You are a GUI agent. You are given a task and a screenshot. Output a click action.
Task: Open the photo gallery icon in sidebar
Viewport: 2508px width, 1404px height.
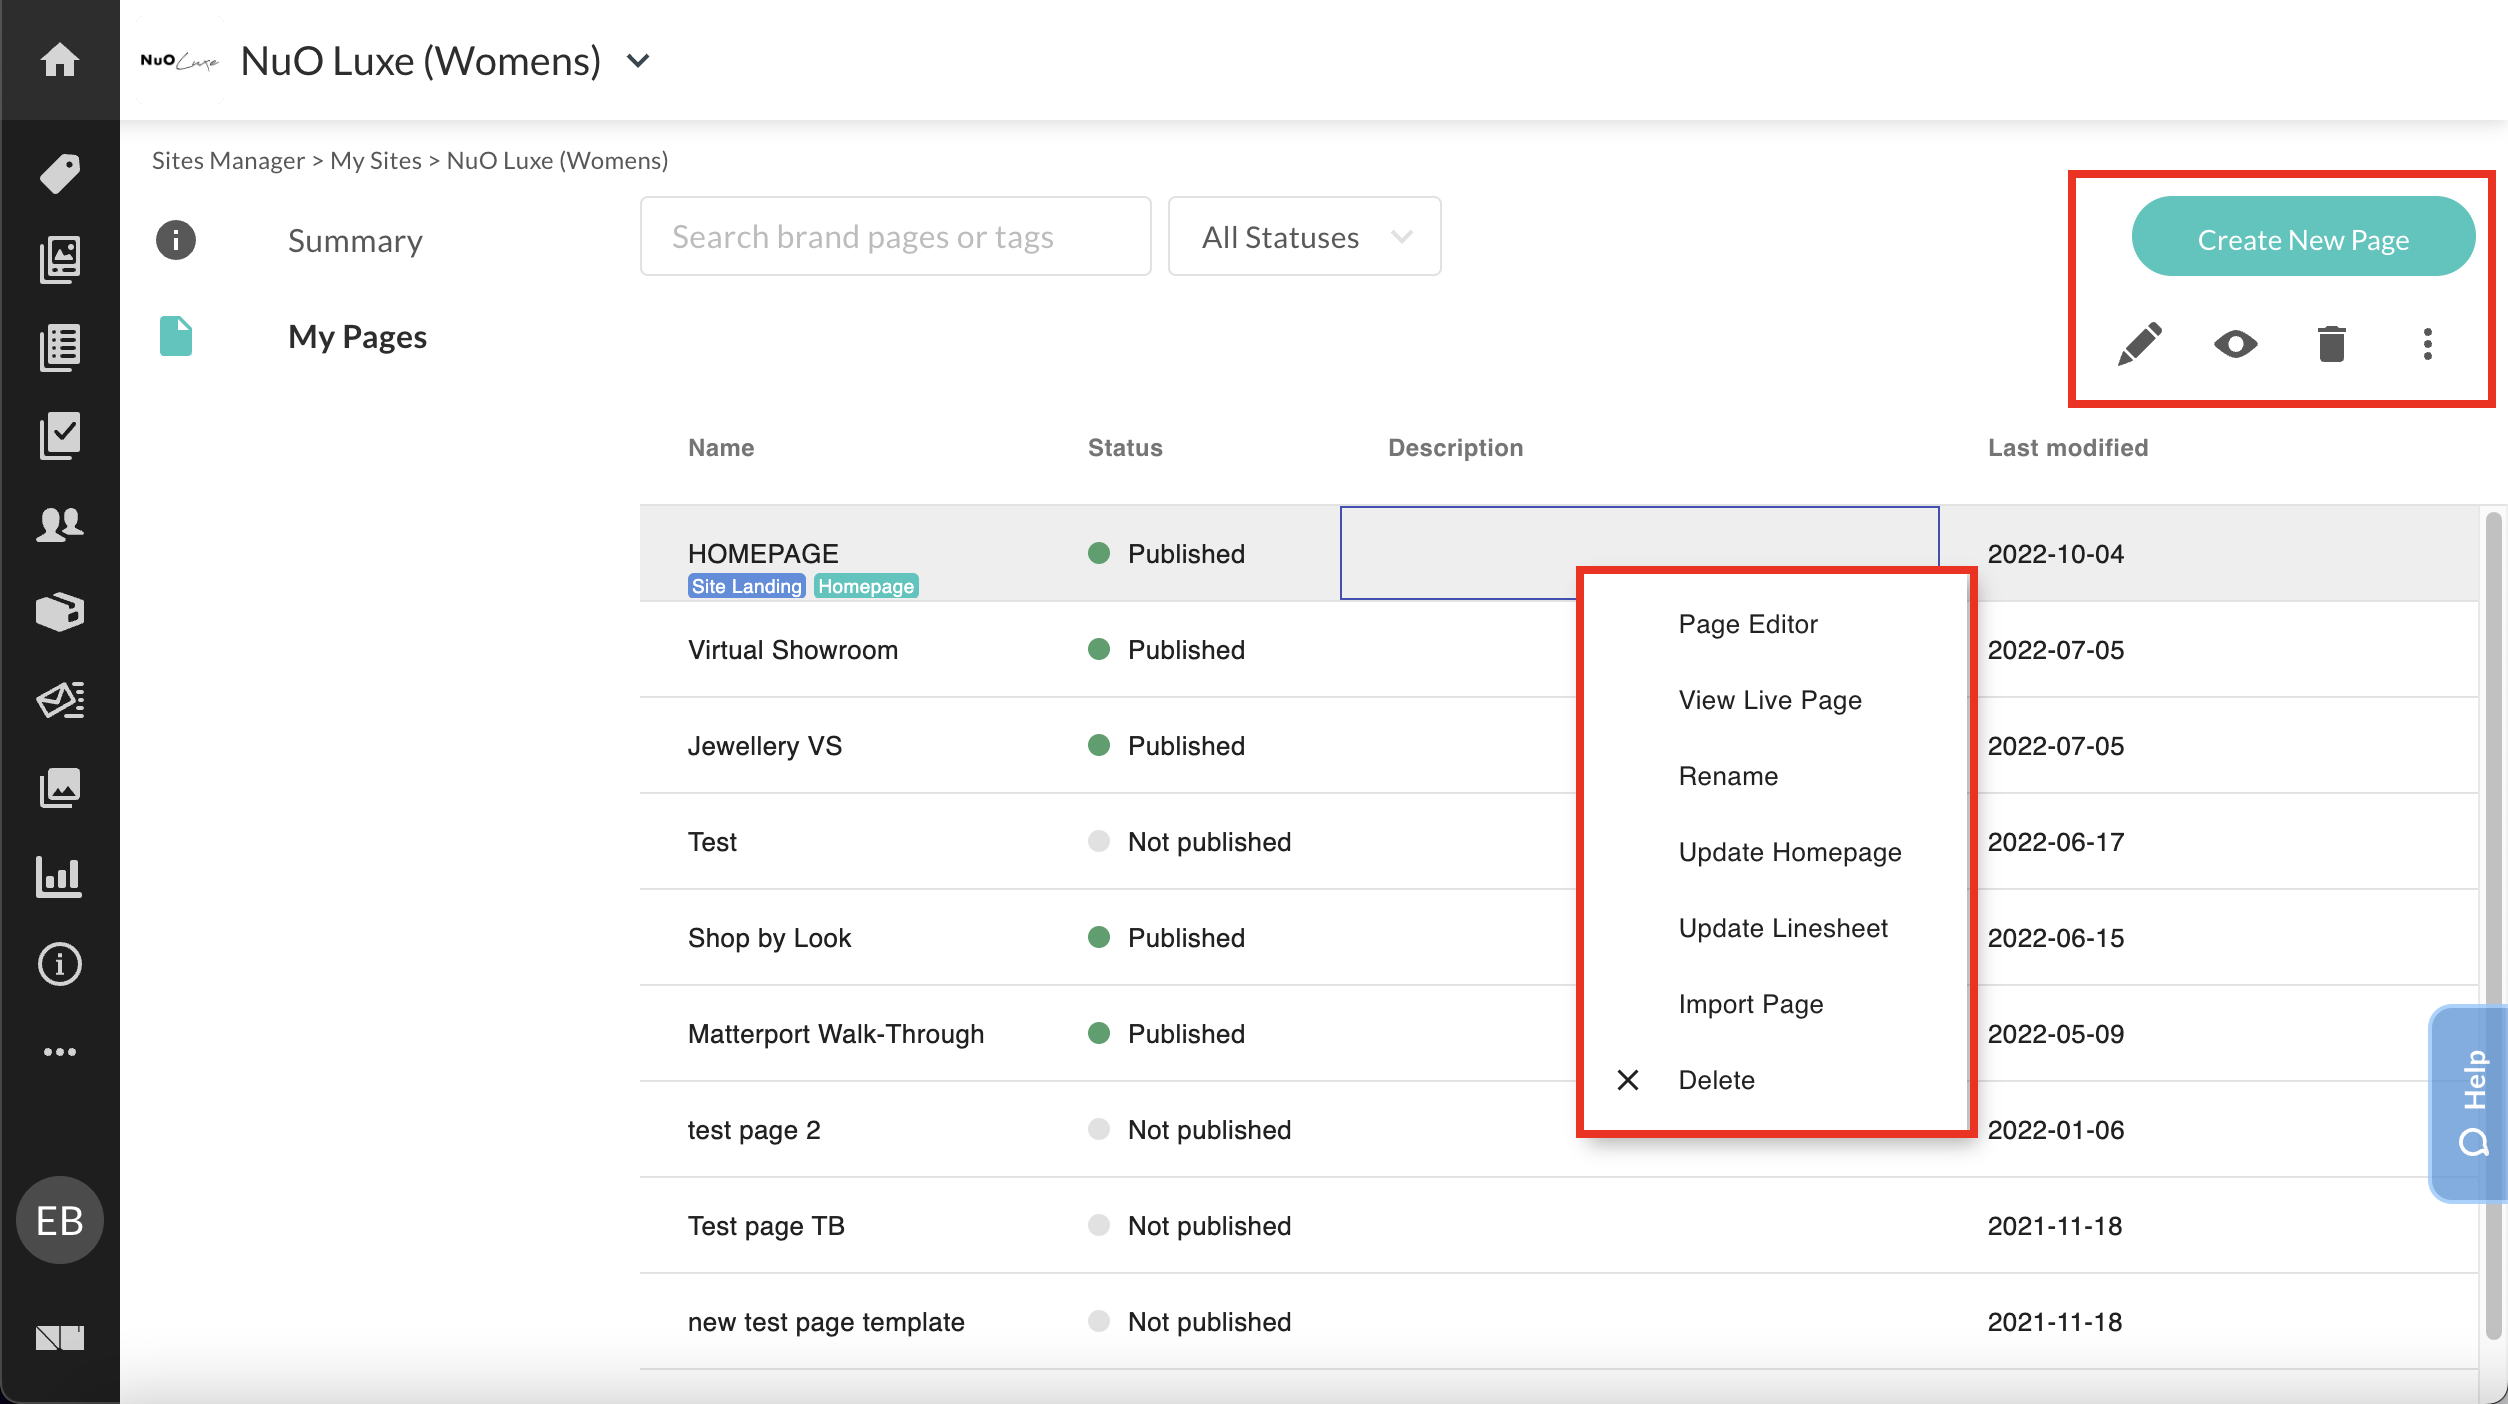[60, 788]
